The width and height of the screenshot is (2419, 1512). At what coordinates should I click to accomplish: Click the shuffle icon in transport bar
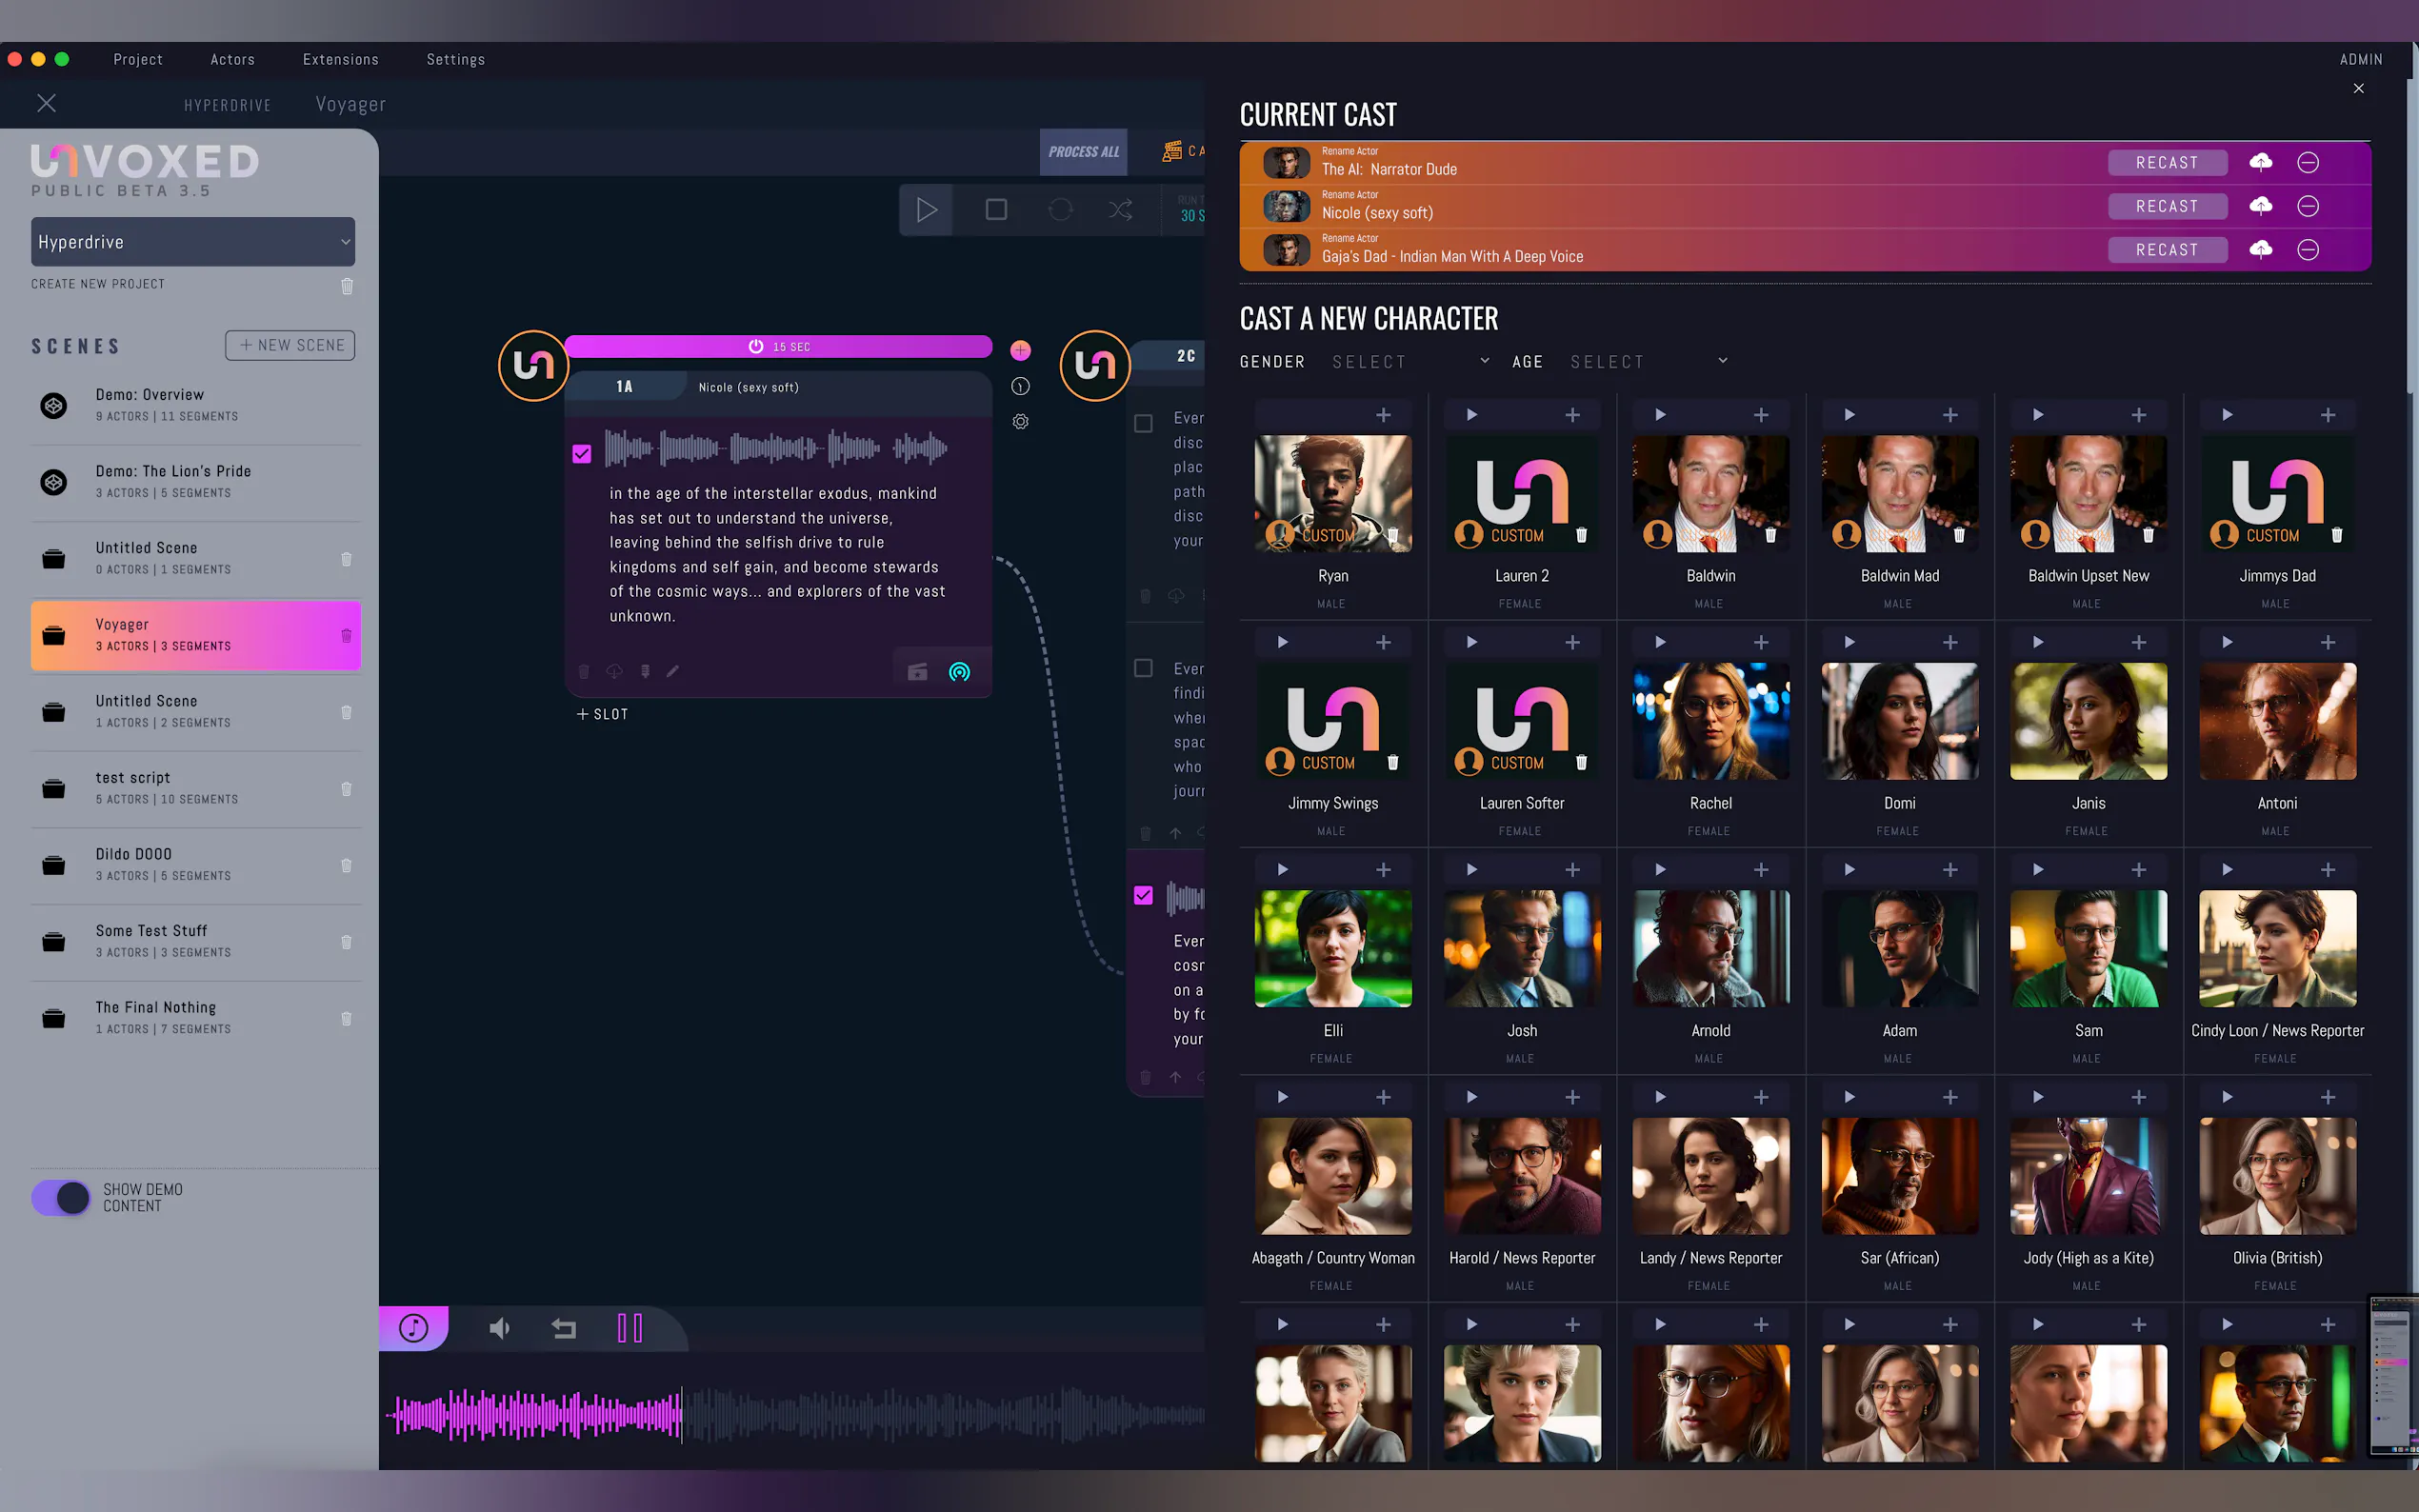pos(1120,209)
